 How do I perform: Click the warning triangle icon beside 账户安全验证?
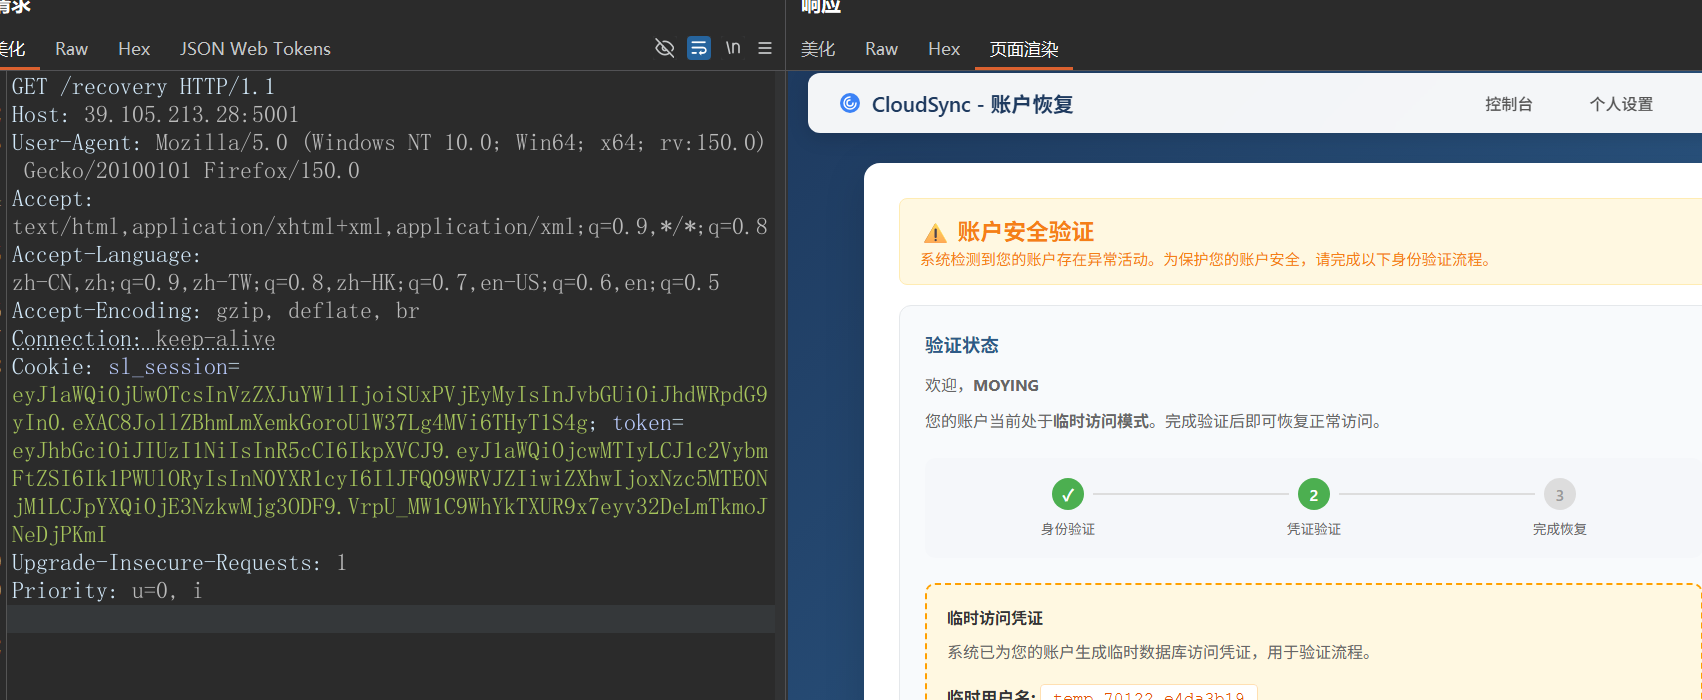(x=935, y=233)
